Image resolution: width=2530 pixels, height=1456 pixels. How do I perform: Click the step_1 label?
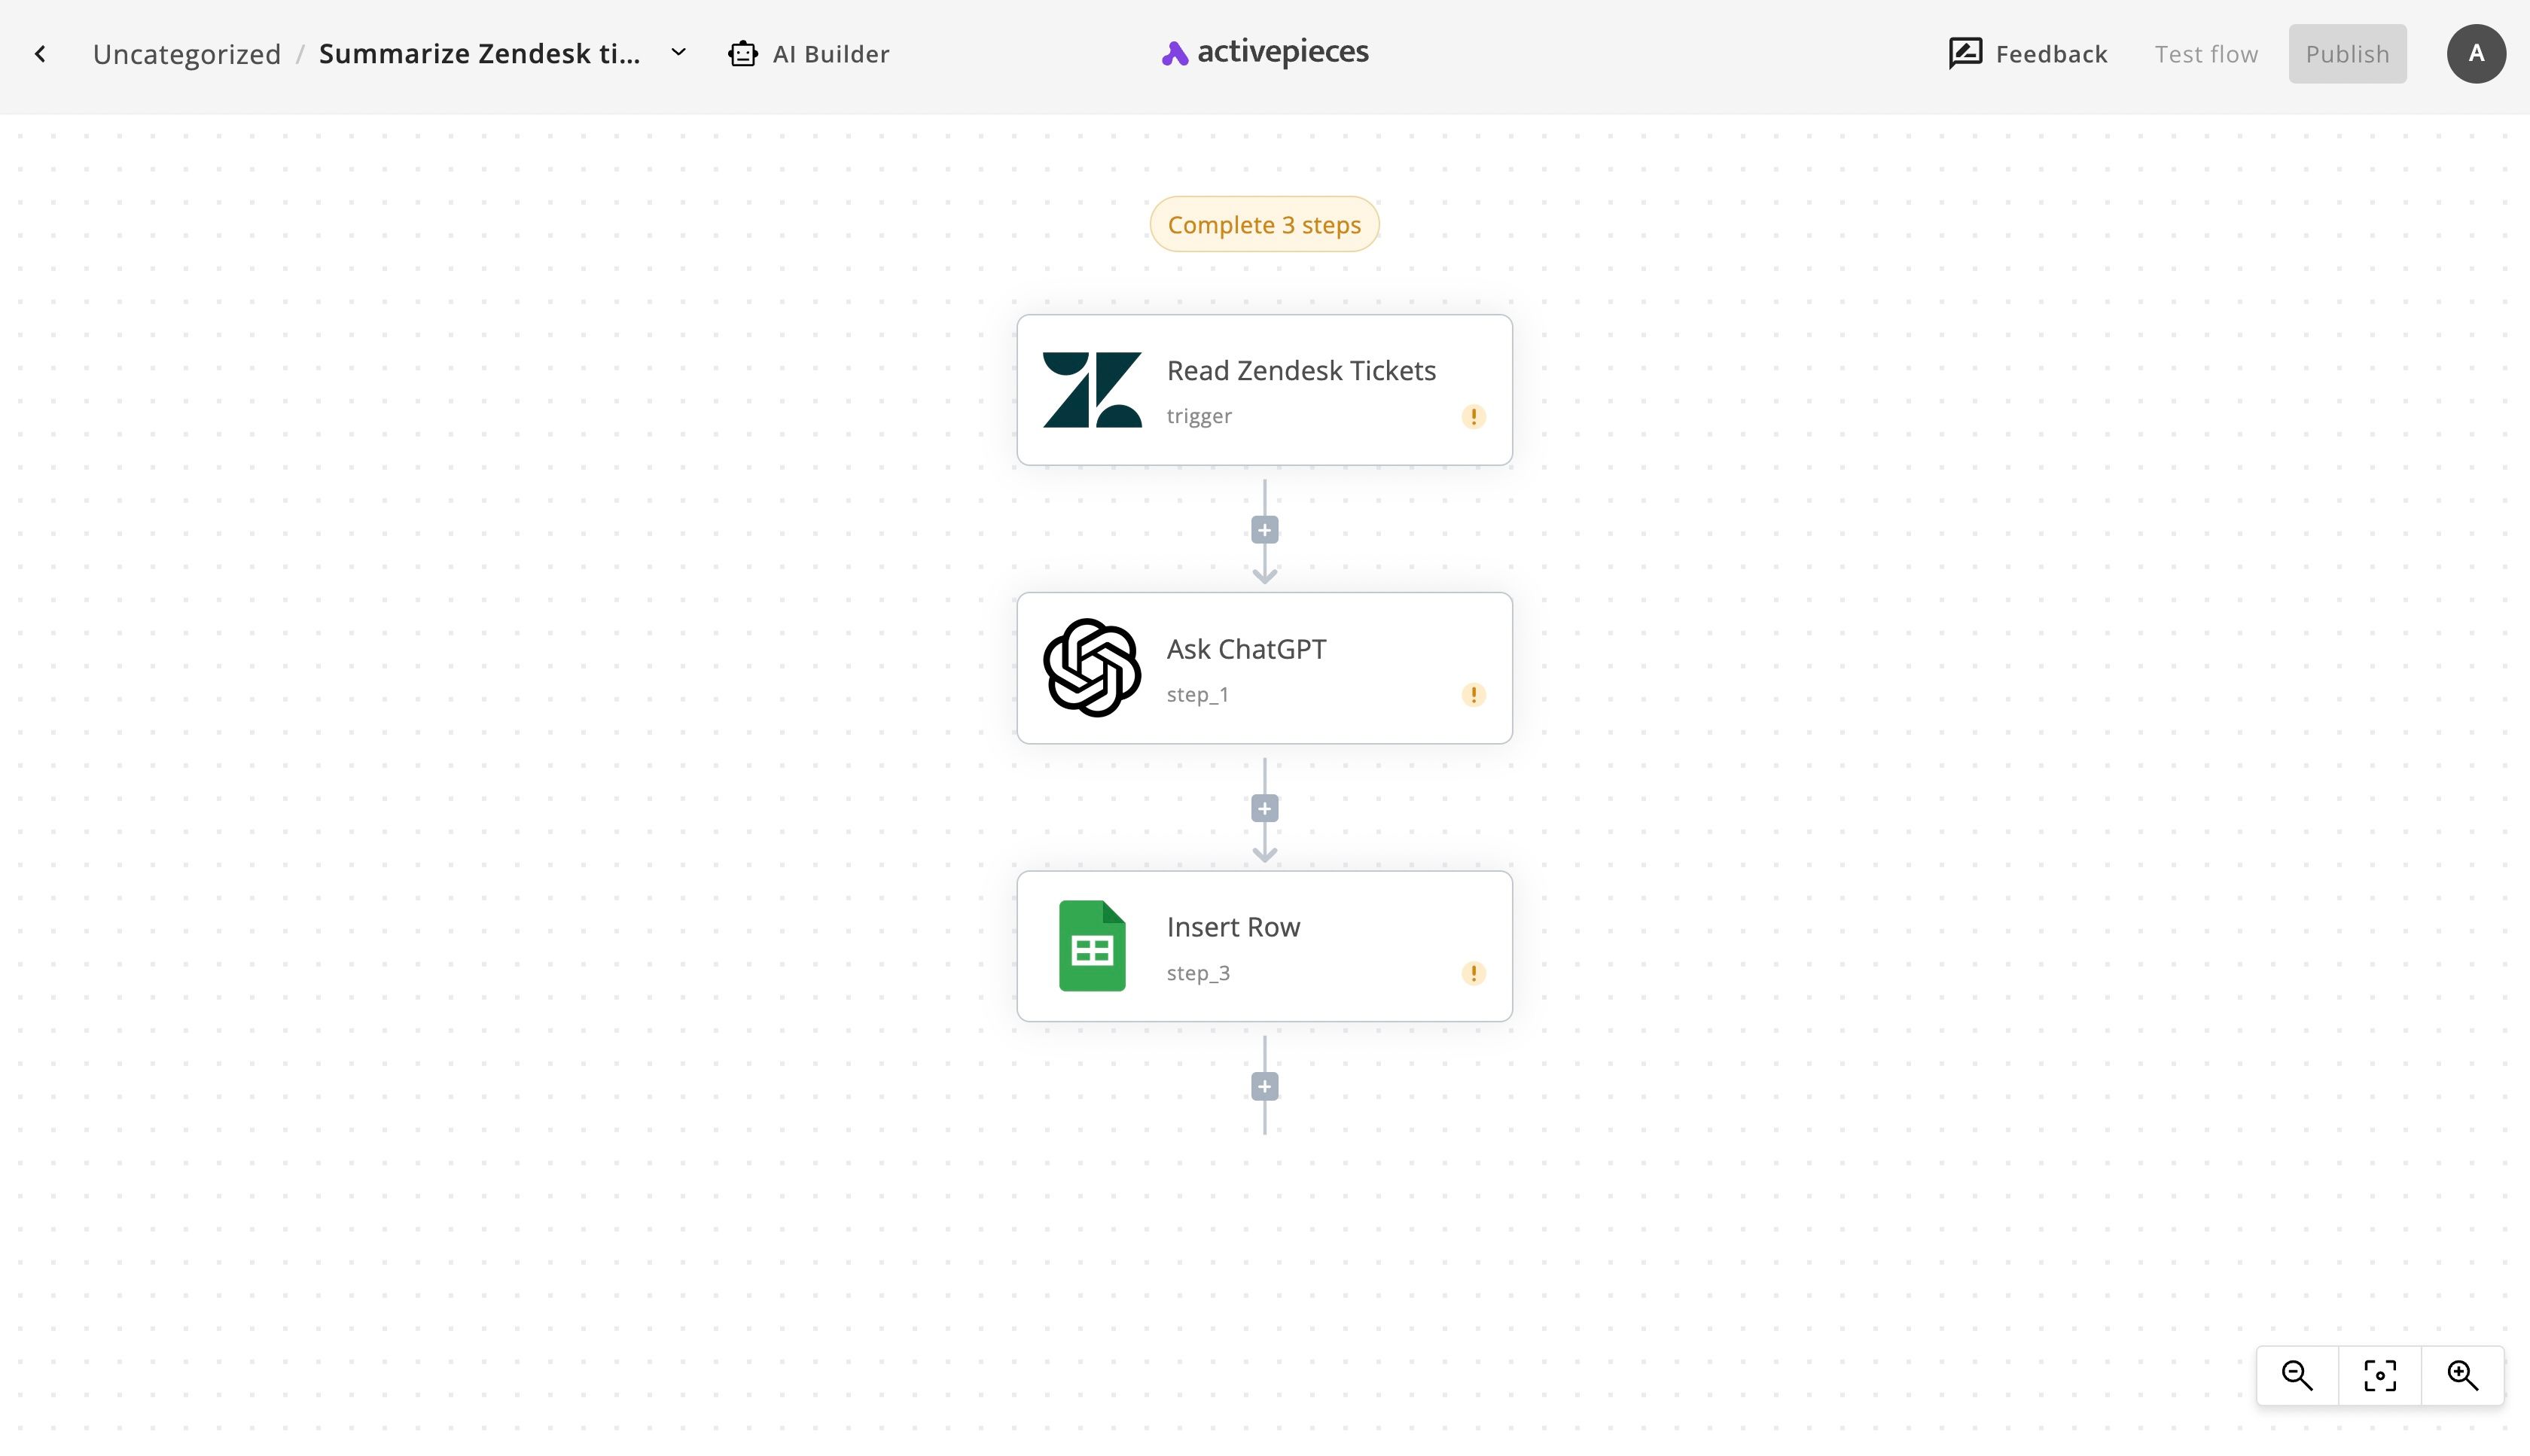(x=1198, y=694)
